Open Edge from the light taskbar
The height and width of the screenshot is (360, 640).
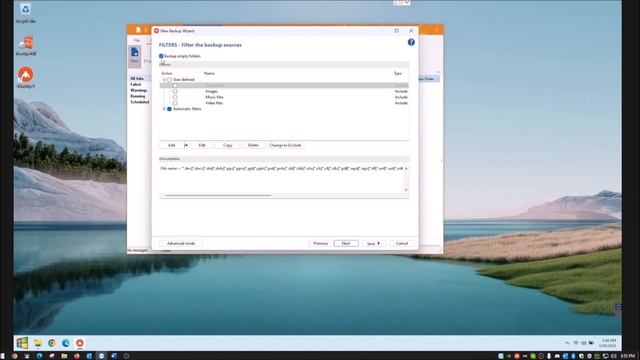click(x=66, y=343)
